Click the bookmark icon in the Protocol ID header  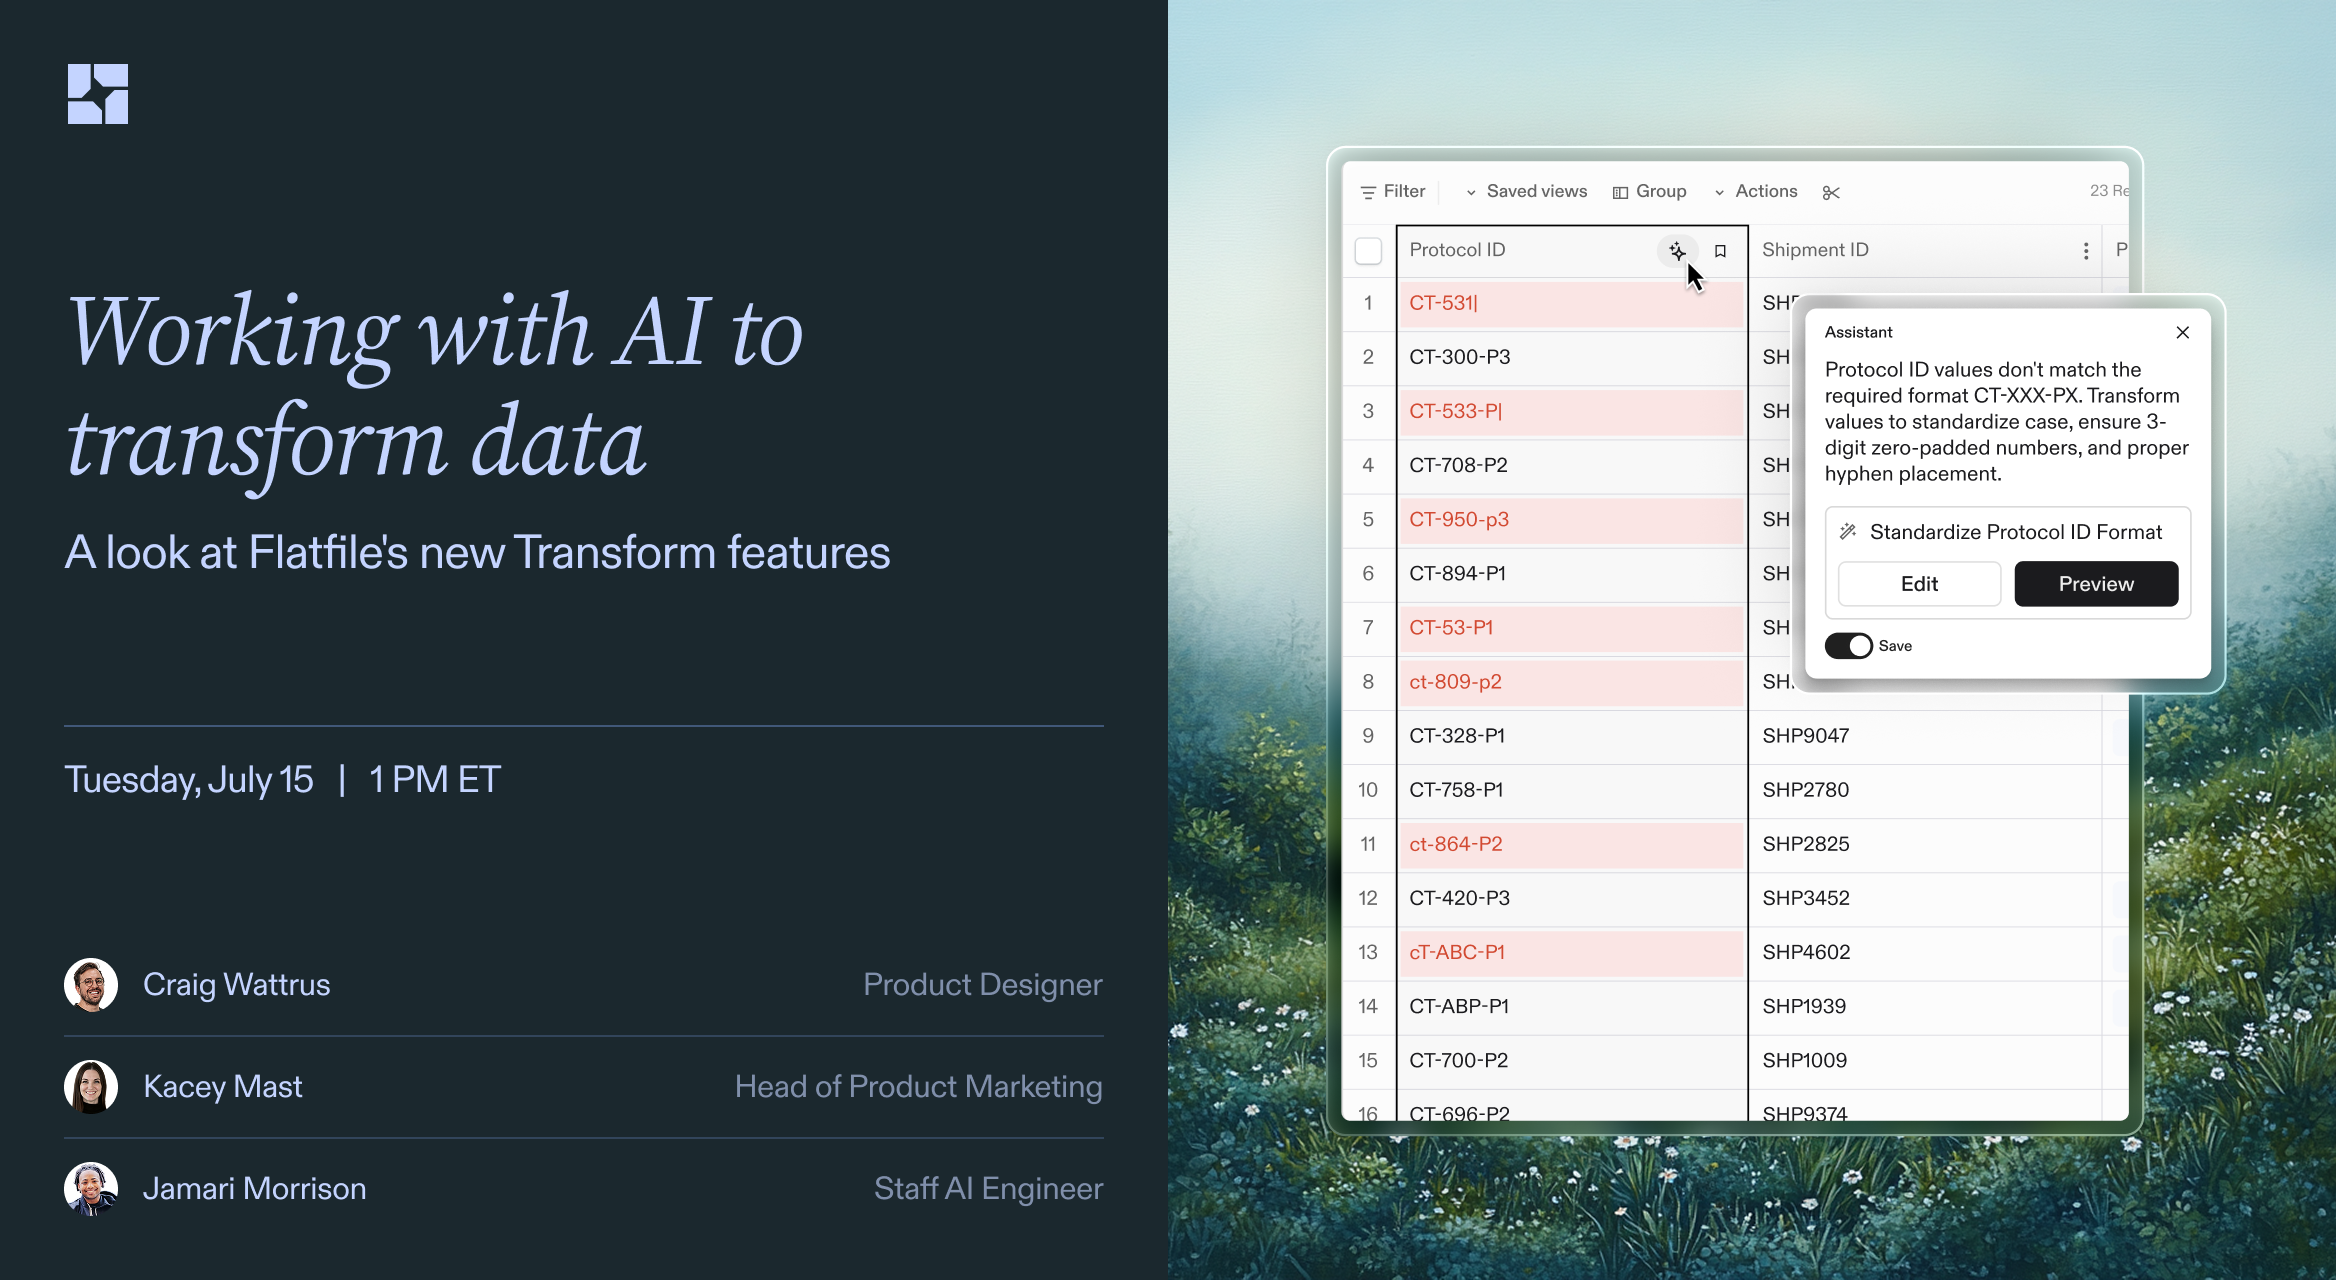pos(1720,250)
